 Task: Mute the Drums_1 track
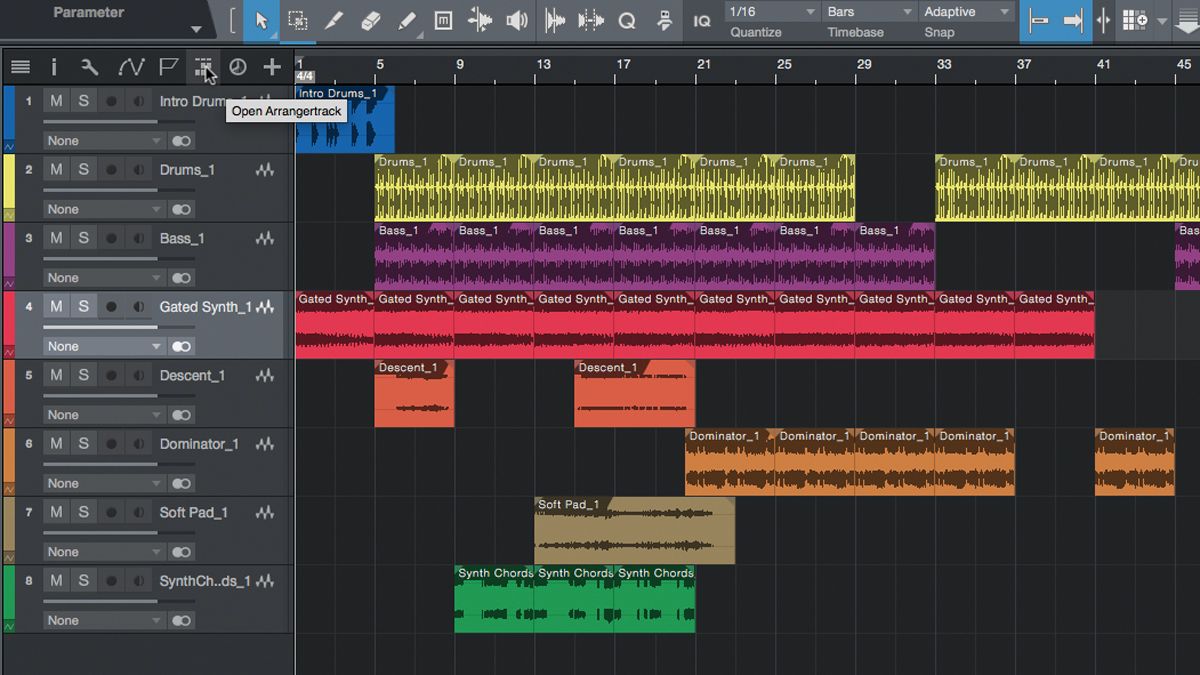click(x=56, y=169)
